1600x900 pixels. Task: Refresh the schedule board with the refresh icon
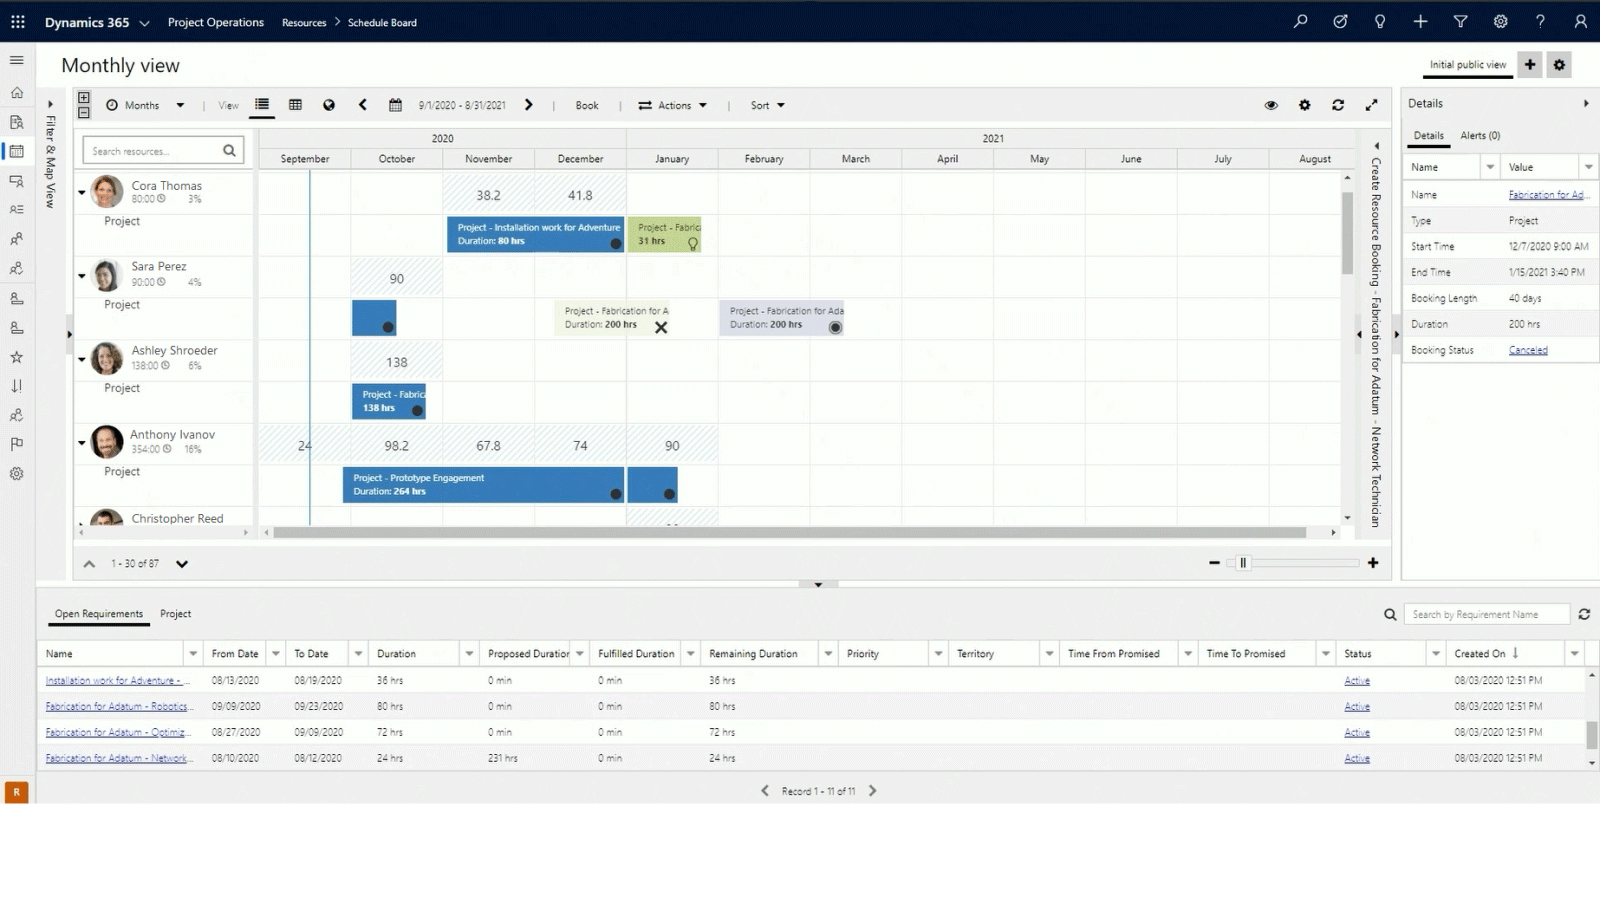pos(1338,104)
